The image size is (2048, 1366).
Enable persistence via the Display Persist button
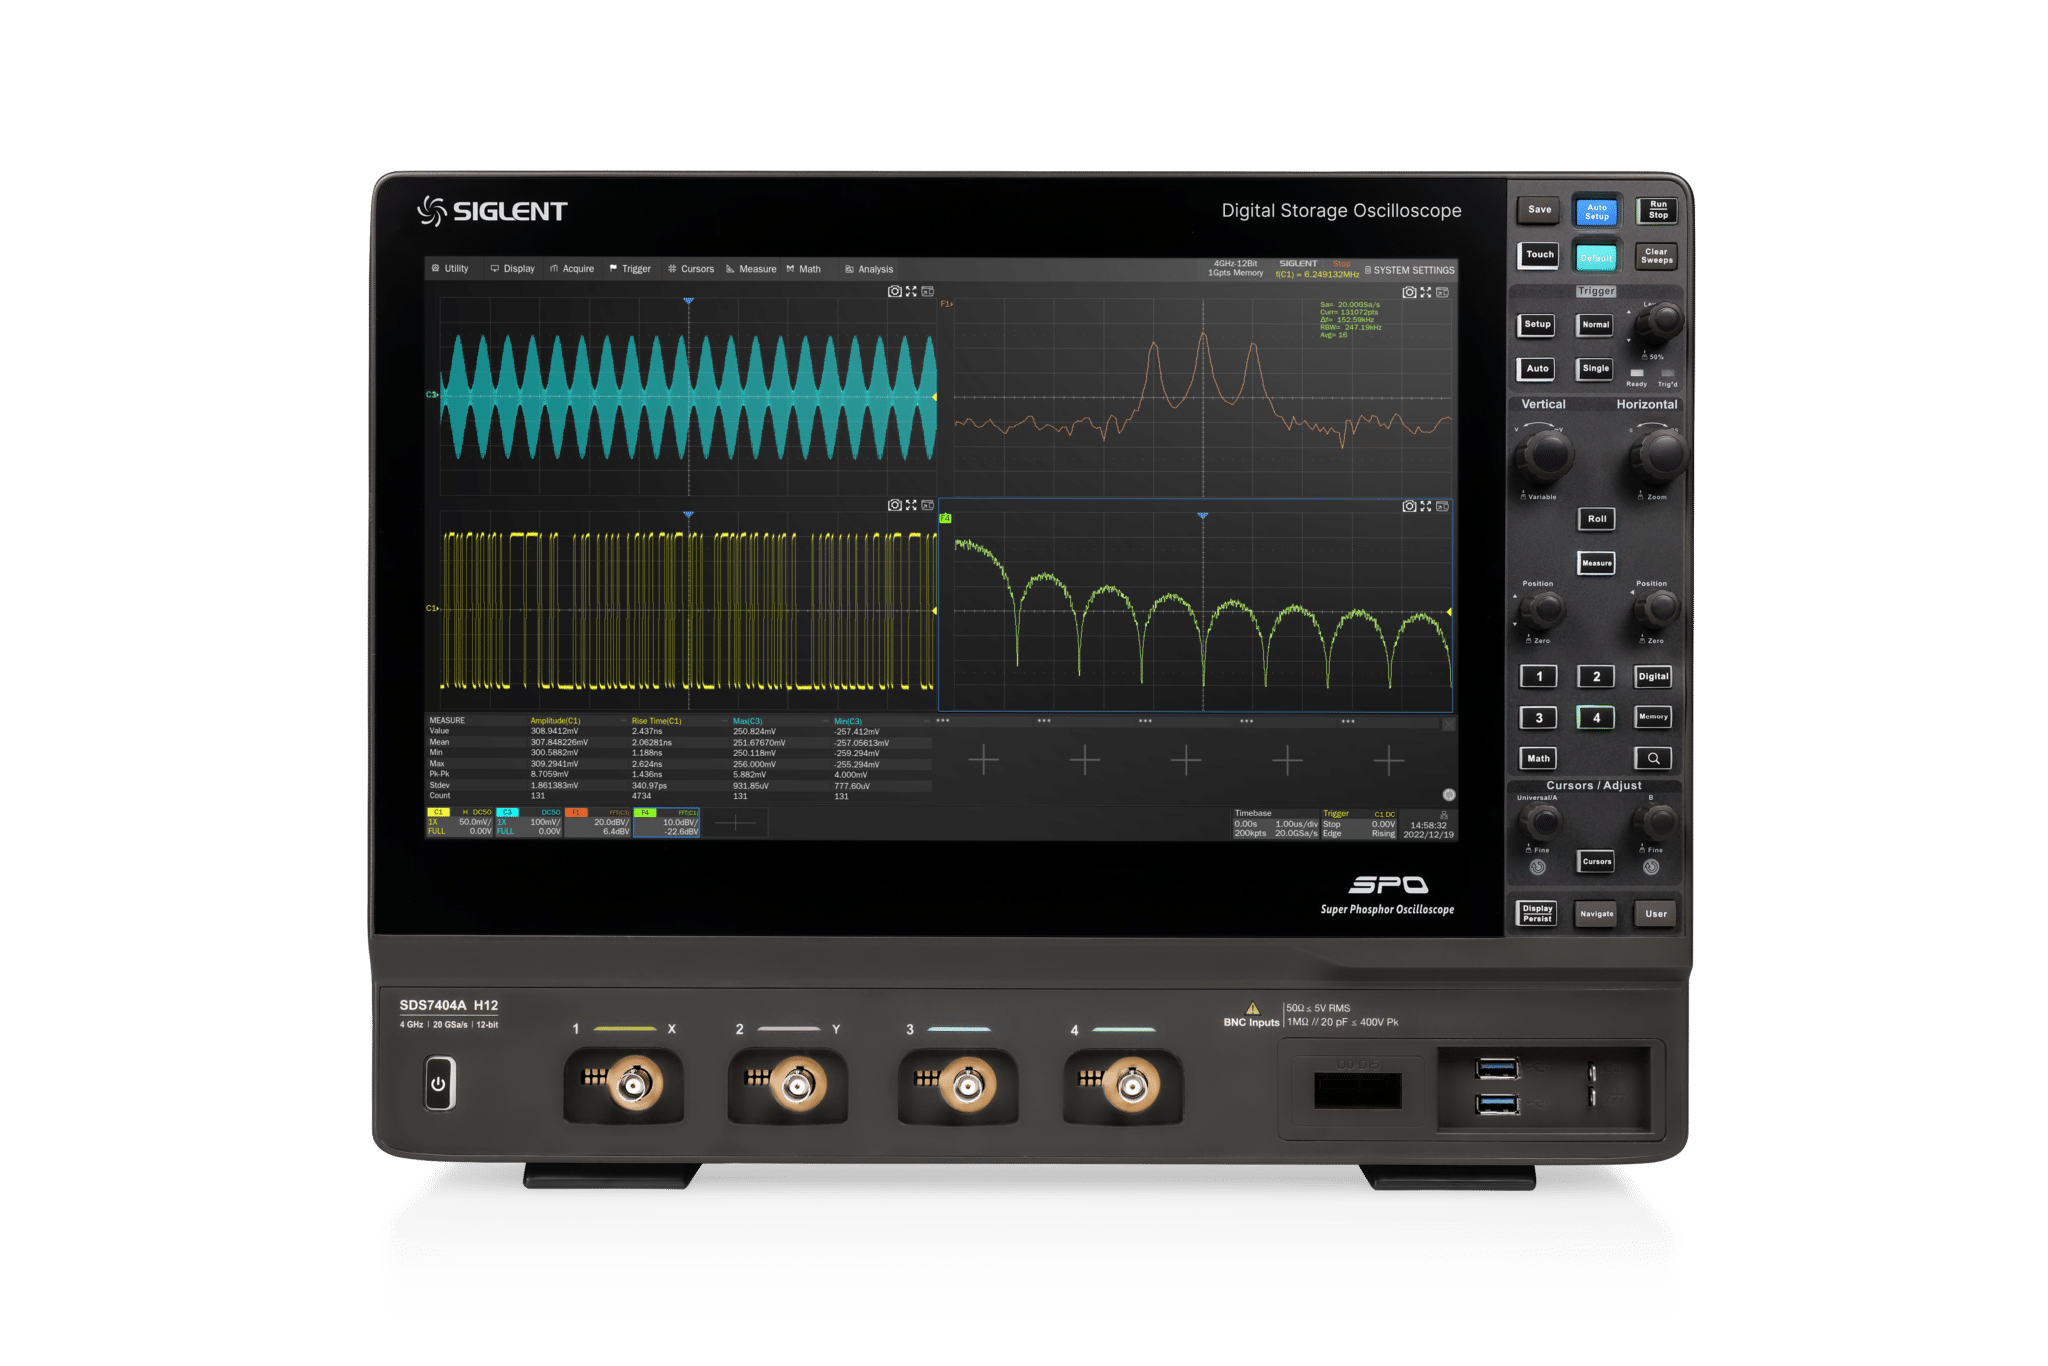[x=1537, y=913]
